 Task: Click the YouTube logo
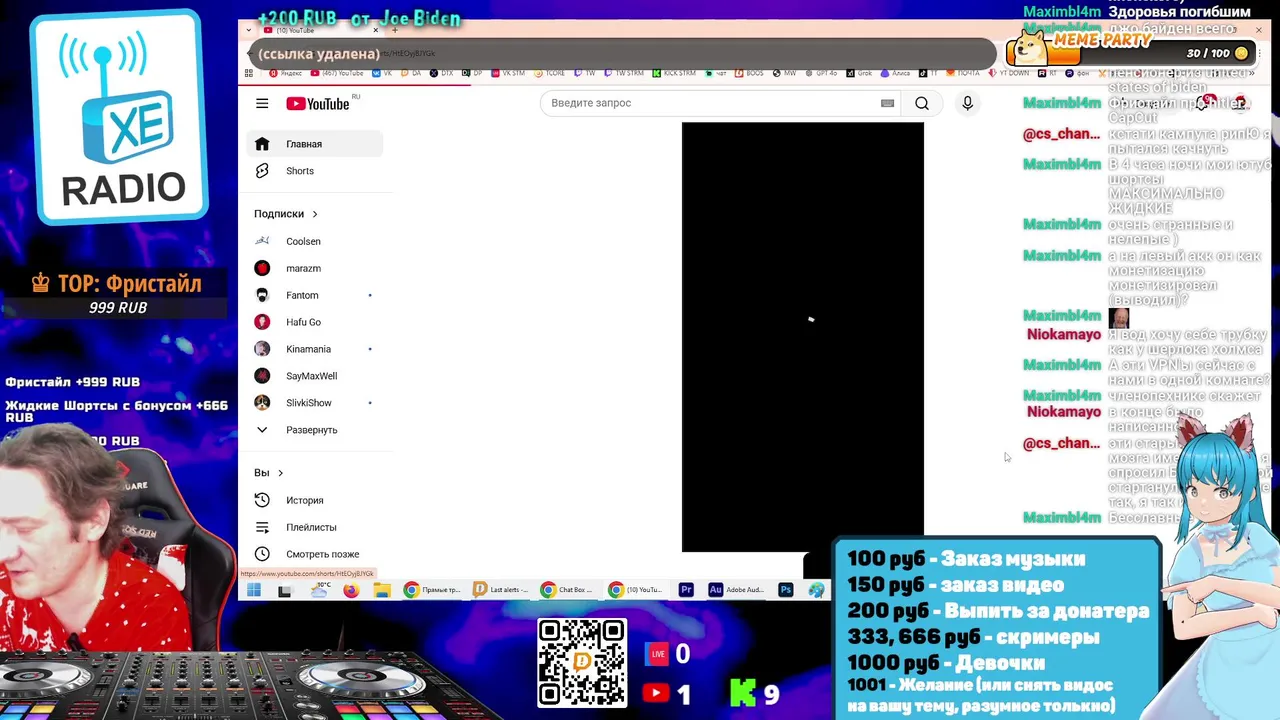tap(318, 104)
